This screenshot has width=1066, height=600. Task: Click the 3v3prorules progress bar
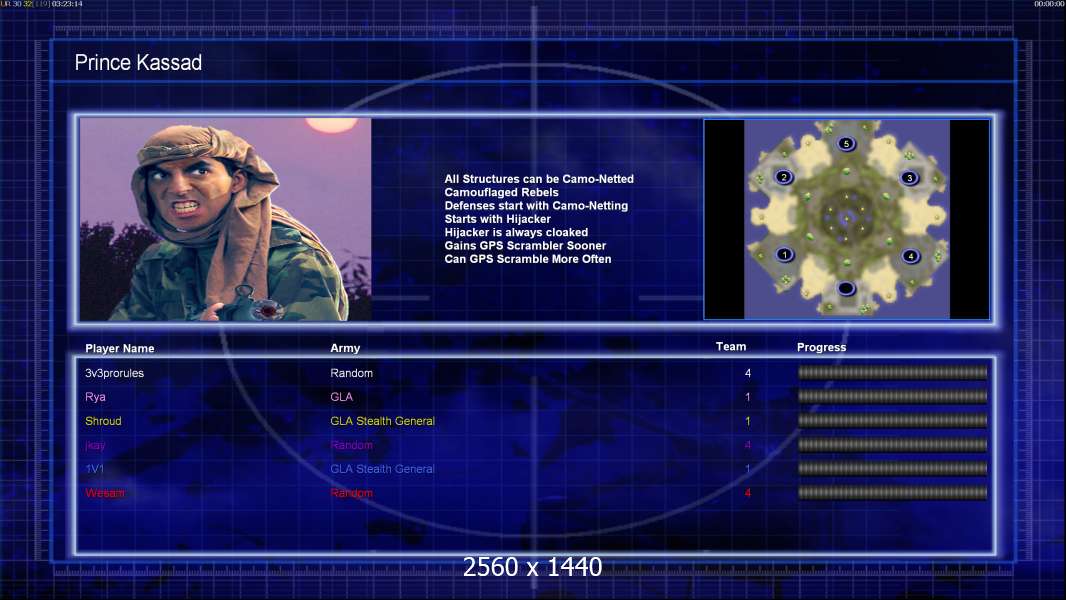coord(893,372)
